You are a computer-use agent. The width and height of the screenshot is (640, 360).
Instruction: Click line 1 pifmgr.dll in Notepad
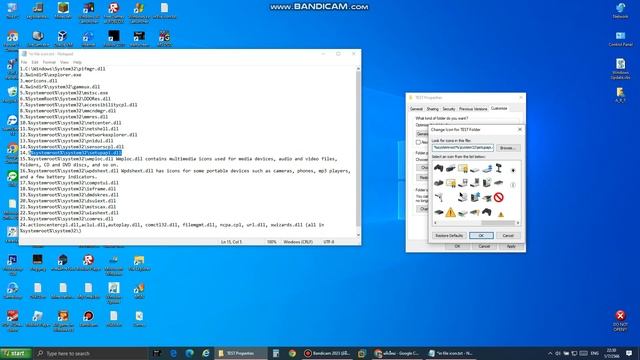(x=62, y=69)
